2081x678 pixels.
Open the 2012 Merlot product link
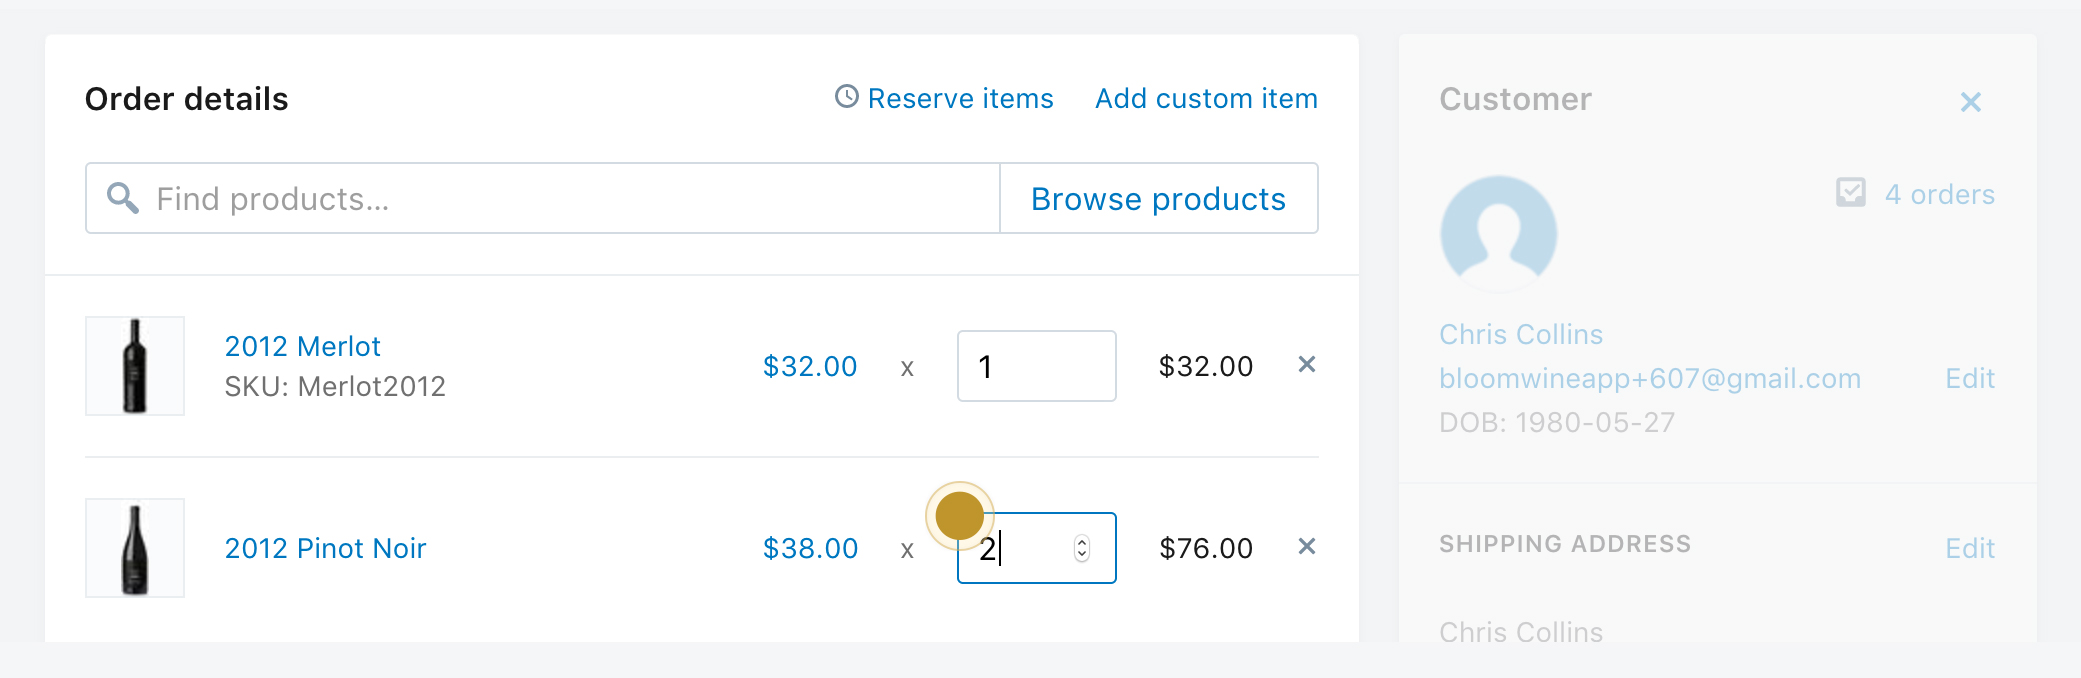[303, 346]
